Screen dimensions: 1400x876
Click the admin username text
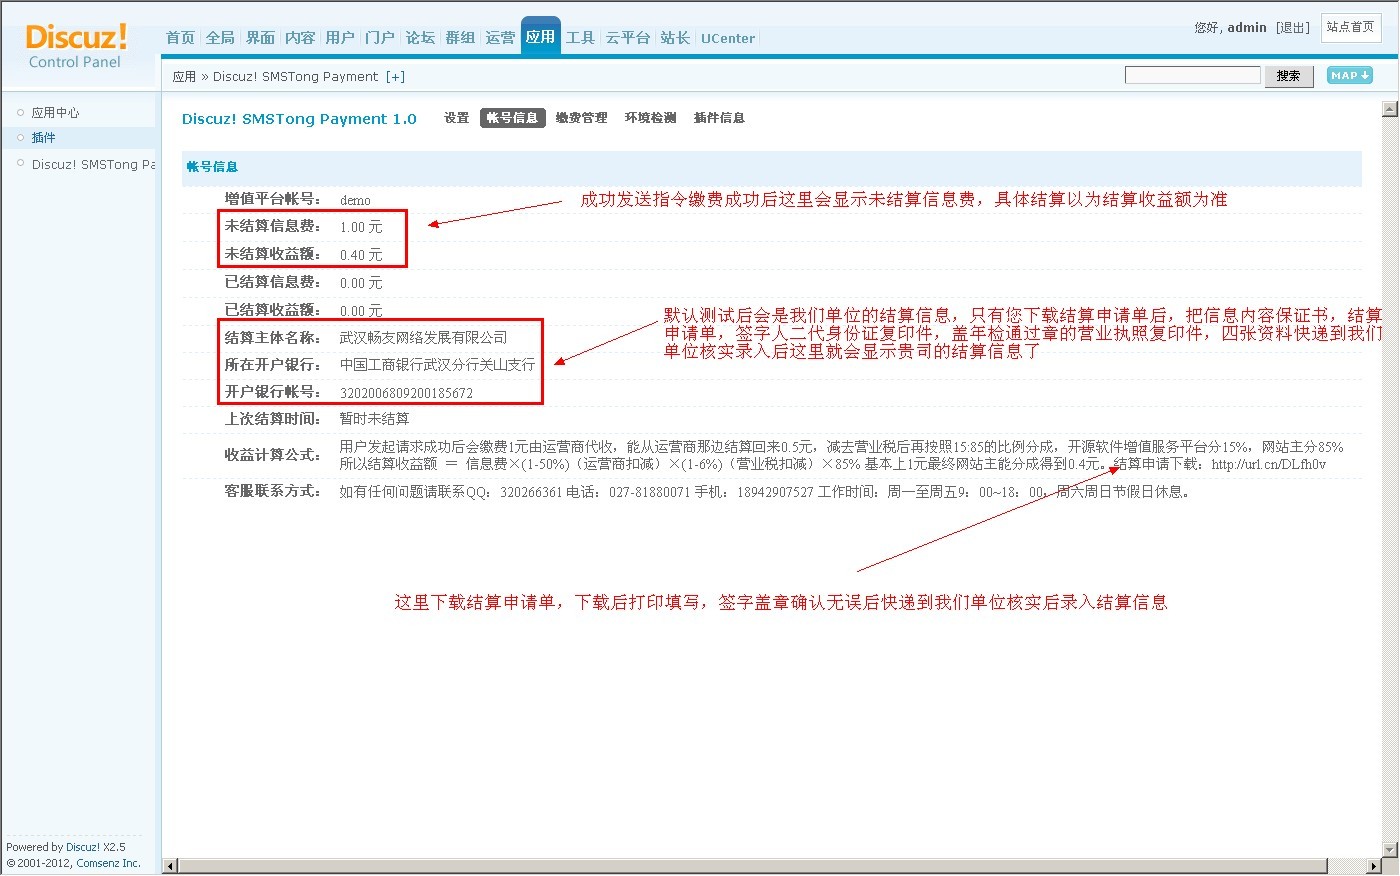click(x=1247, y=28)
